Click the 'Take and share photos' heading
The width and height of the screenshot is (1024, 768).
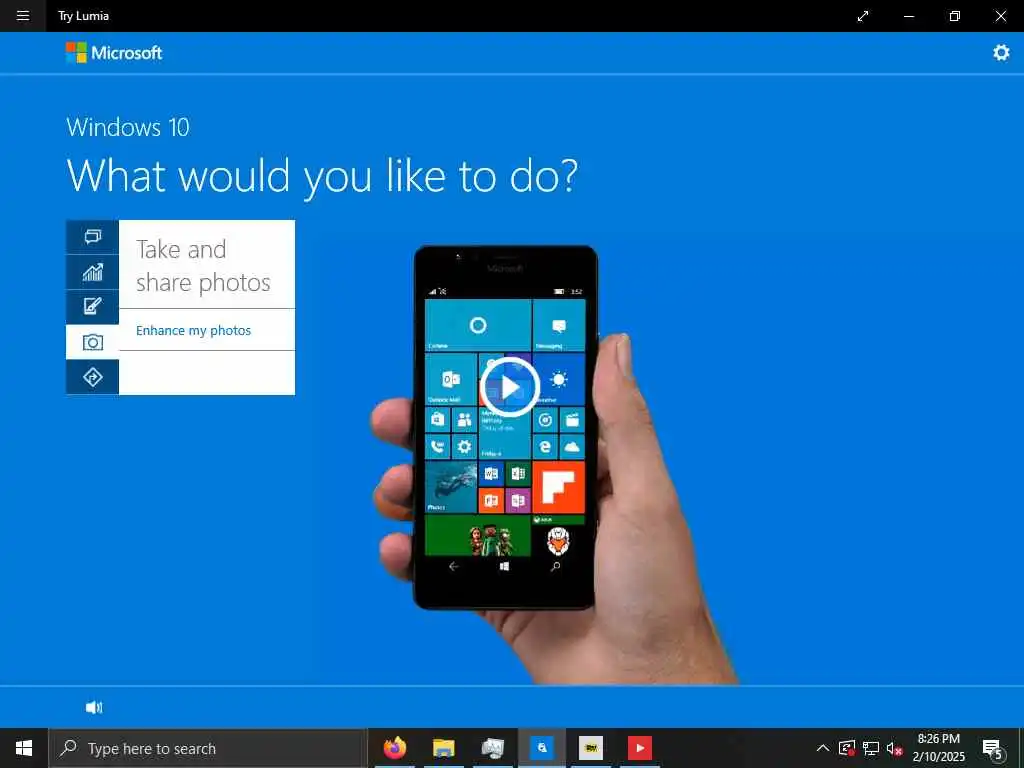click(202, 266)
